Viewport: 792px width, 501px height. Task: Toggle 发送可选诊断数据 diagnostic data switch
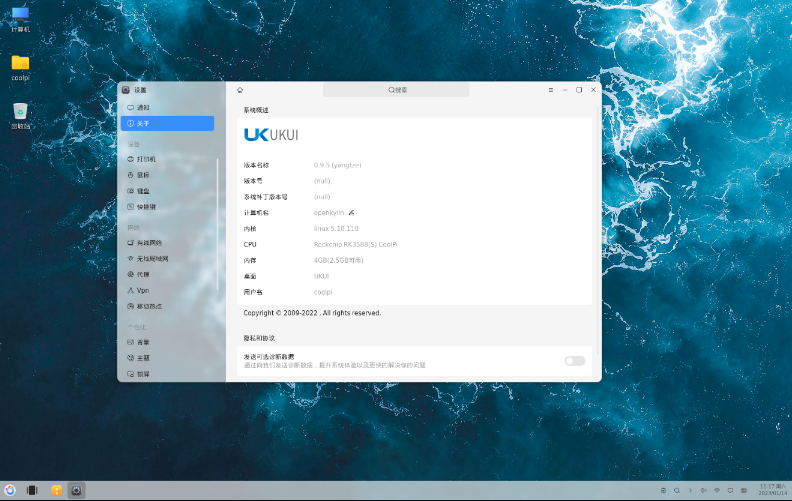coord(575,361)
